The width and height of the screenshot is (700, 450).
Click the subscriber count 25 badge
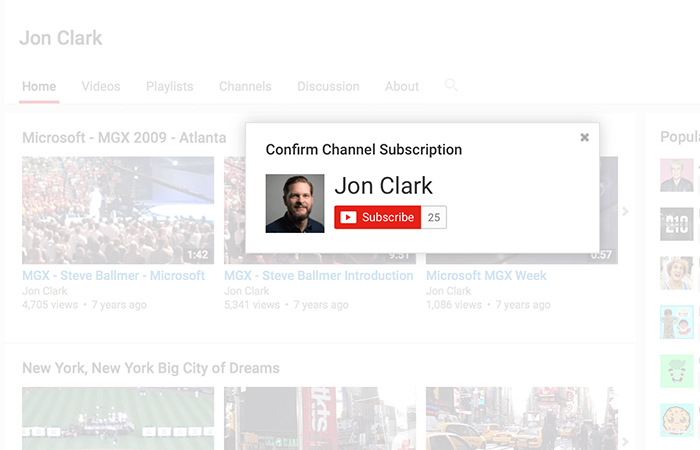pyautogui.click(x=434, y=217)
